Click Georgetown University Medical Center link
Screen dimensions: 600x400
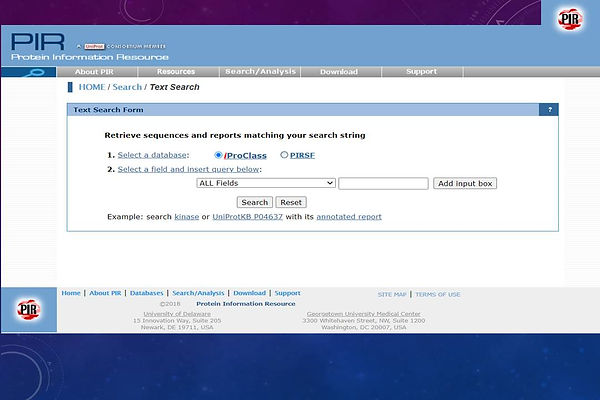[364, 314]
